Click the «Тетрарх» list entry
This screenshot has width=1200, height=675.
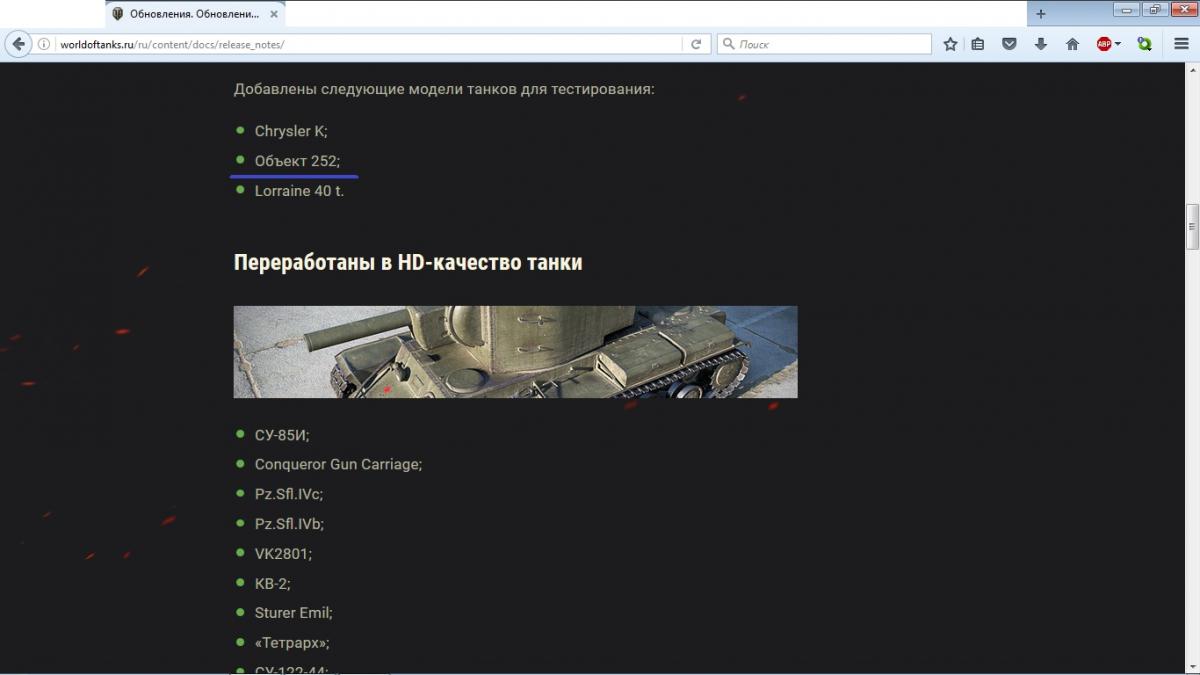pos(292,642)
